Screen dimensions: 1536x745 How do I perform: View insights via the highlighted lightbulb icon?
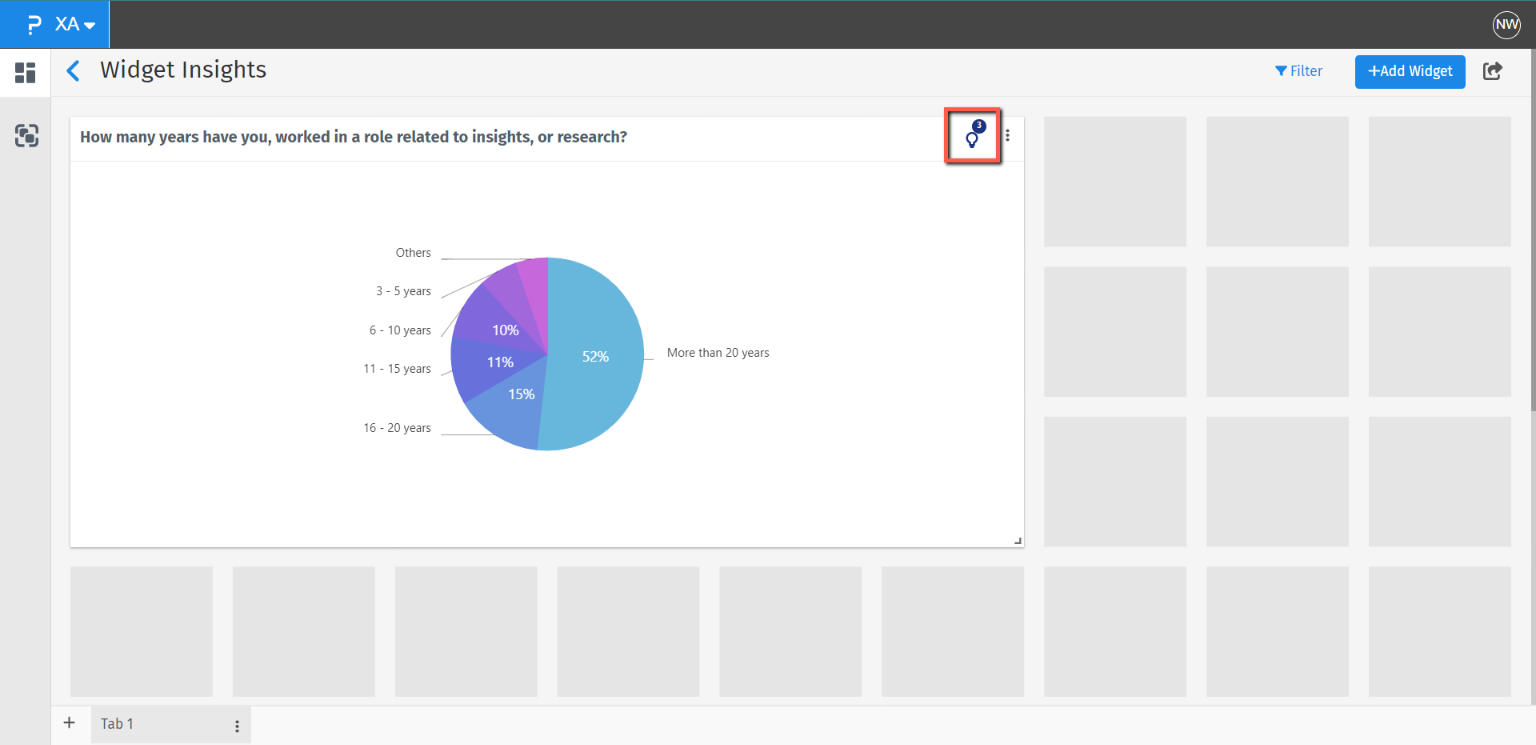[972, 139]
